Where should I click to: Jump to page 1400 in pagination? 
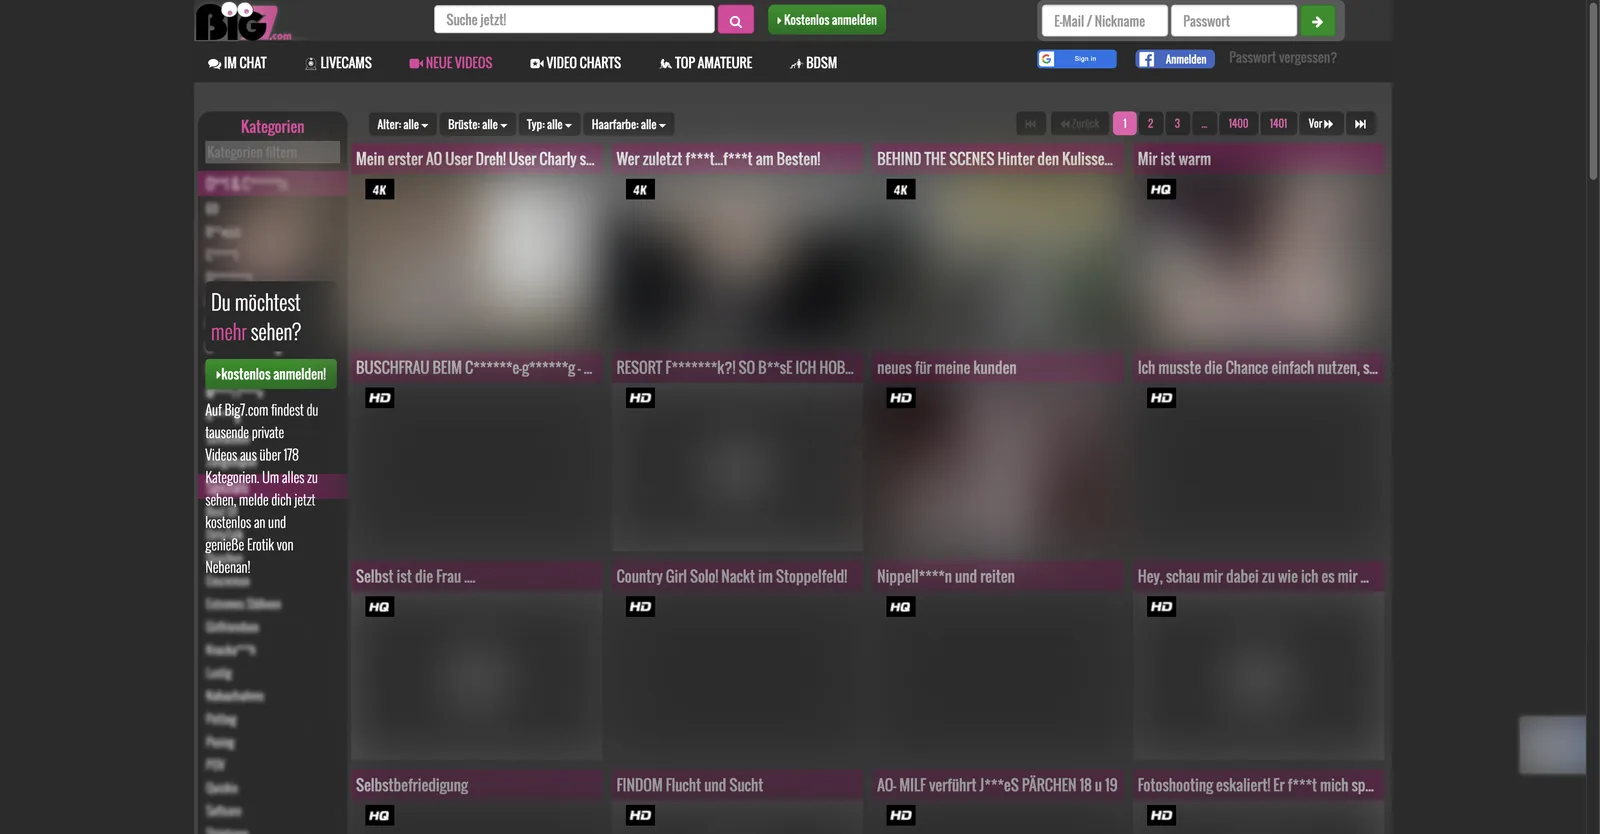[1238, 124]
